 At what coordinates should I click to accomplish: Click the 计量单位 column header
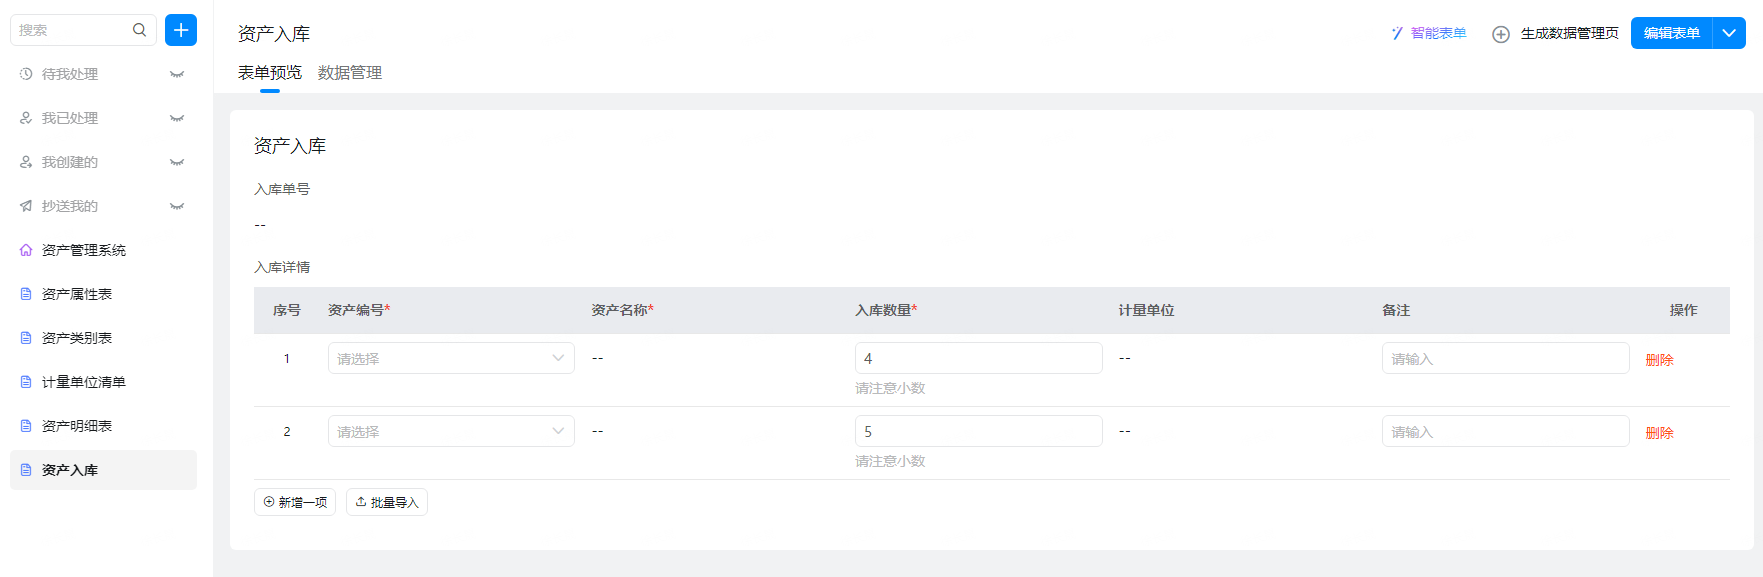(x=1146, y=310)
